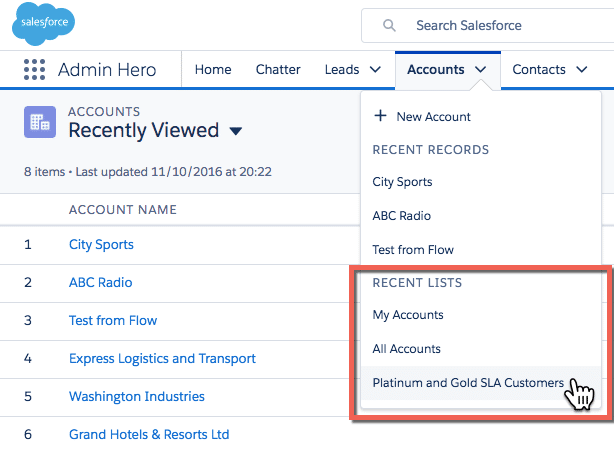Open the Chatter tab
Image resolution: width=614 pixels, height=454 pixels.
(x=278, y=69)
